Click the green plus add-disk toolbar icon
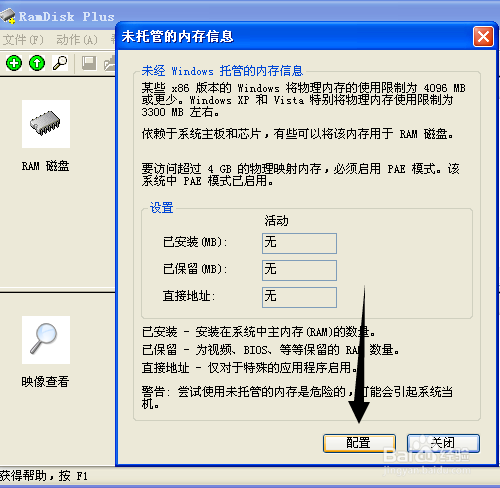 tap(14, 63)
